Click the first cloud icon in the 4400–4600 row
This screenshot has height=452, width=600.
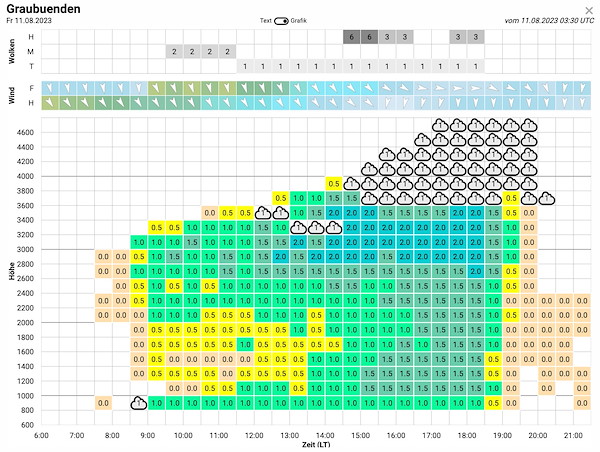click(422, 140)
